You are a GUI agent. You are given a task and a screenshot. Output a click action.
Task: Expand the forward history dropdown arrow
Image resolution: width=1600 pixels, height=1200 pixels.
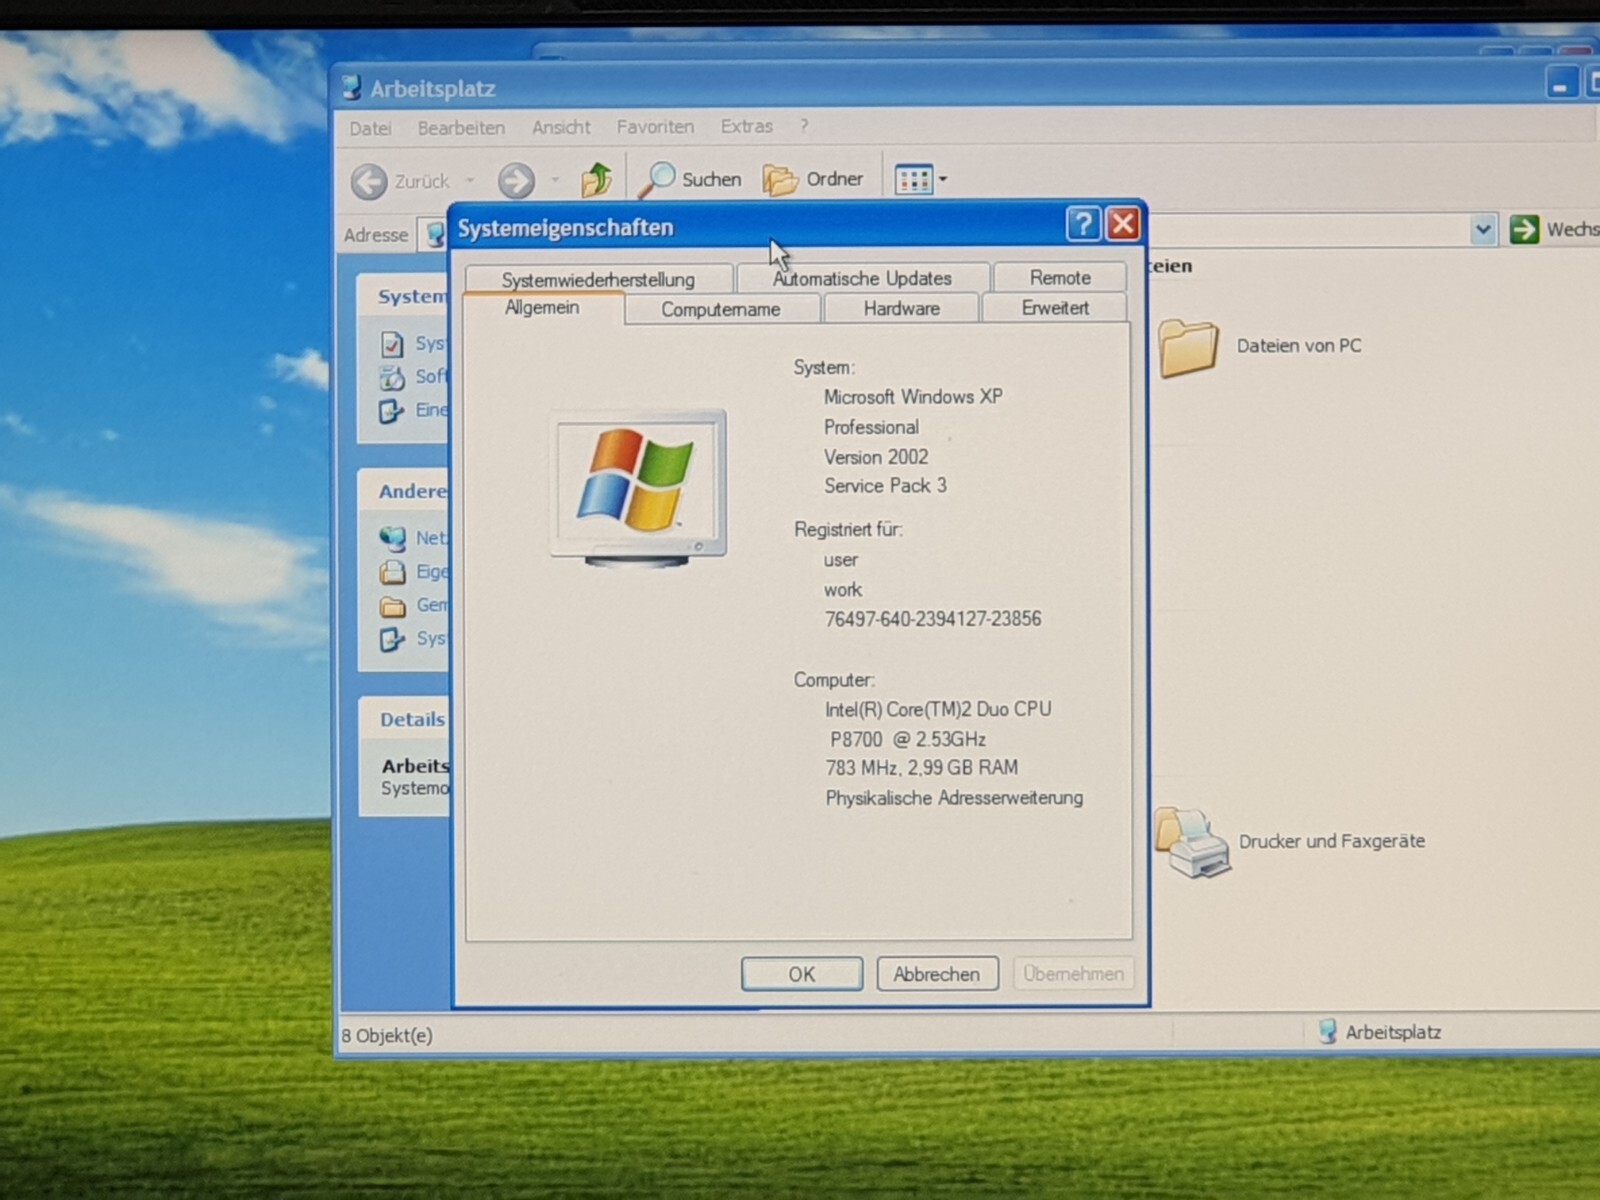click(555, 181)
